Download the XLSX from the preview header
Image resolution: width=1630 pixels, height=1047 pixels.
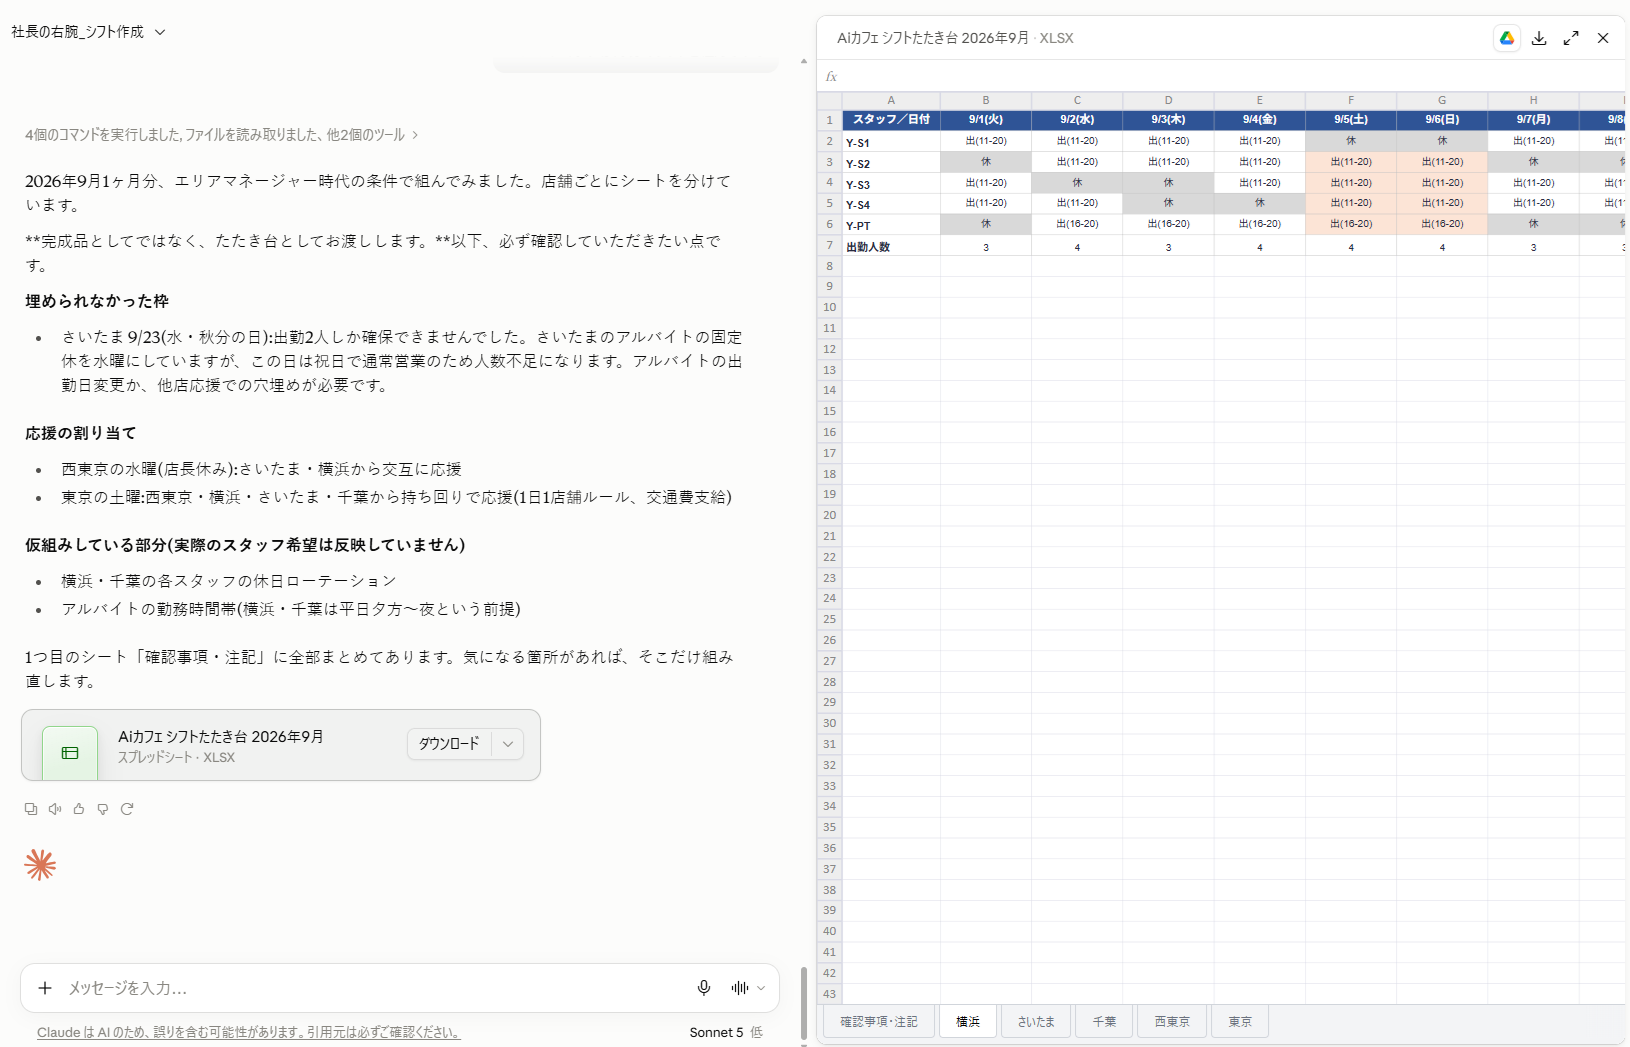[x=1539, y=38]
